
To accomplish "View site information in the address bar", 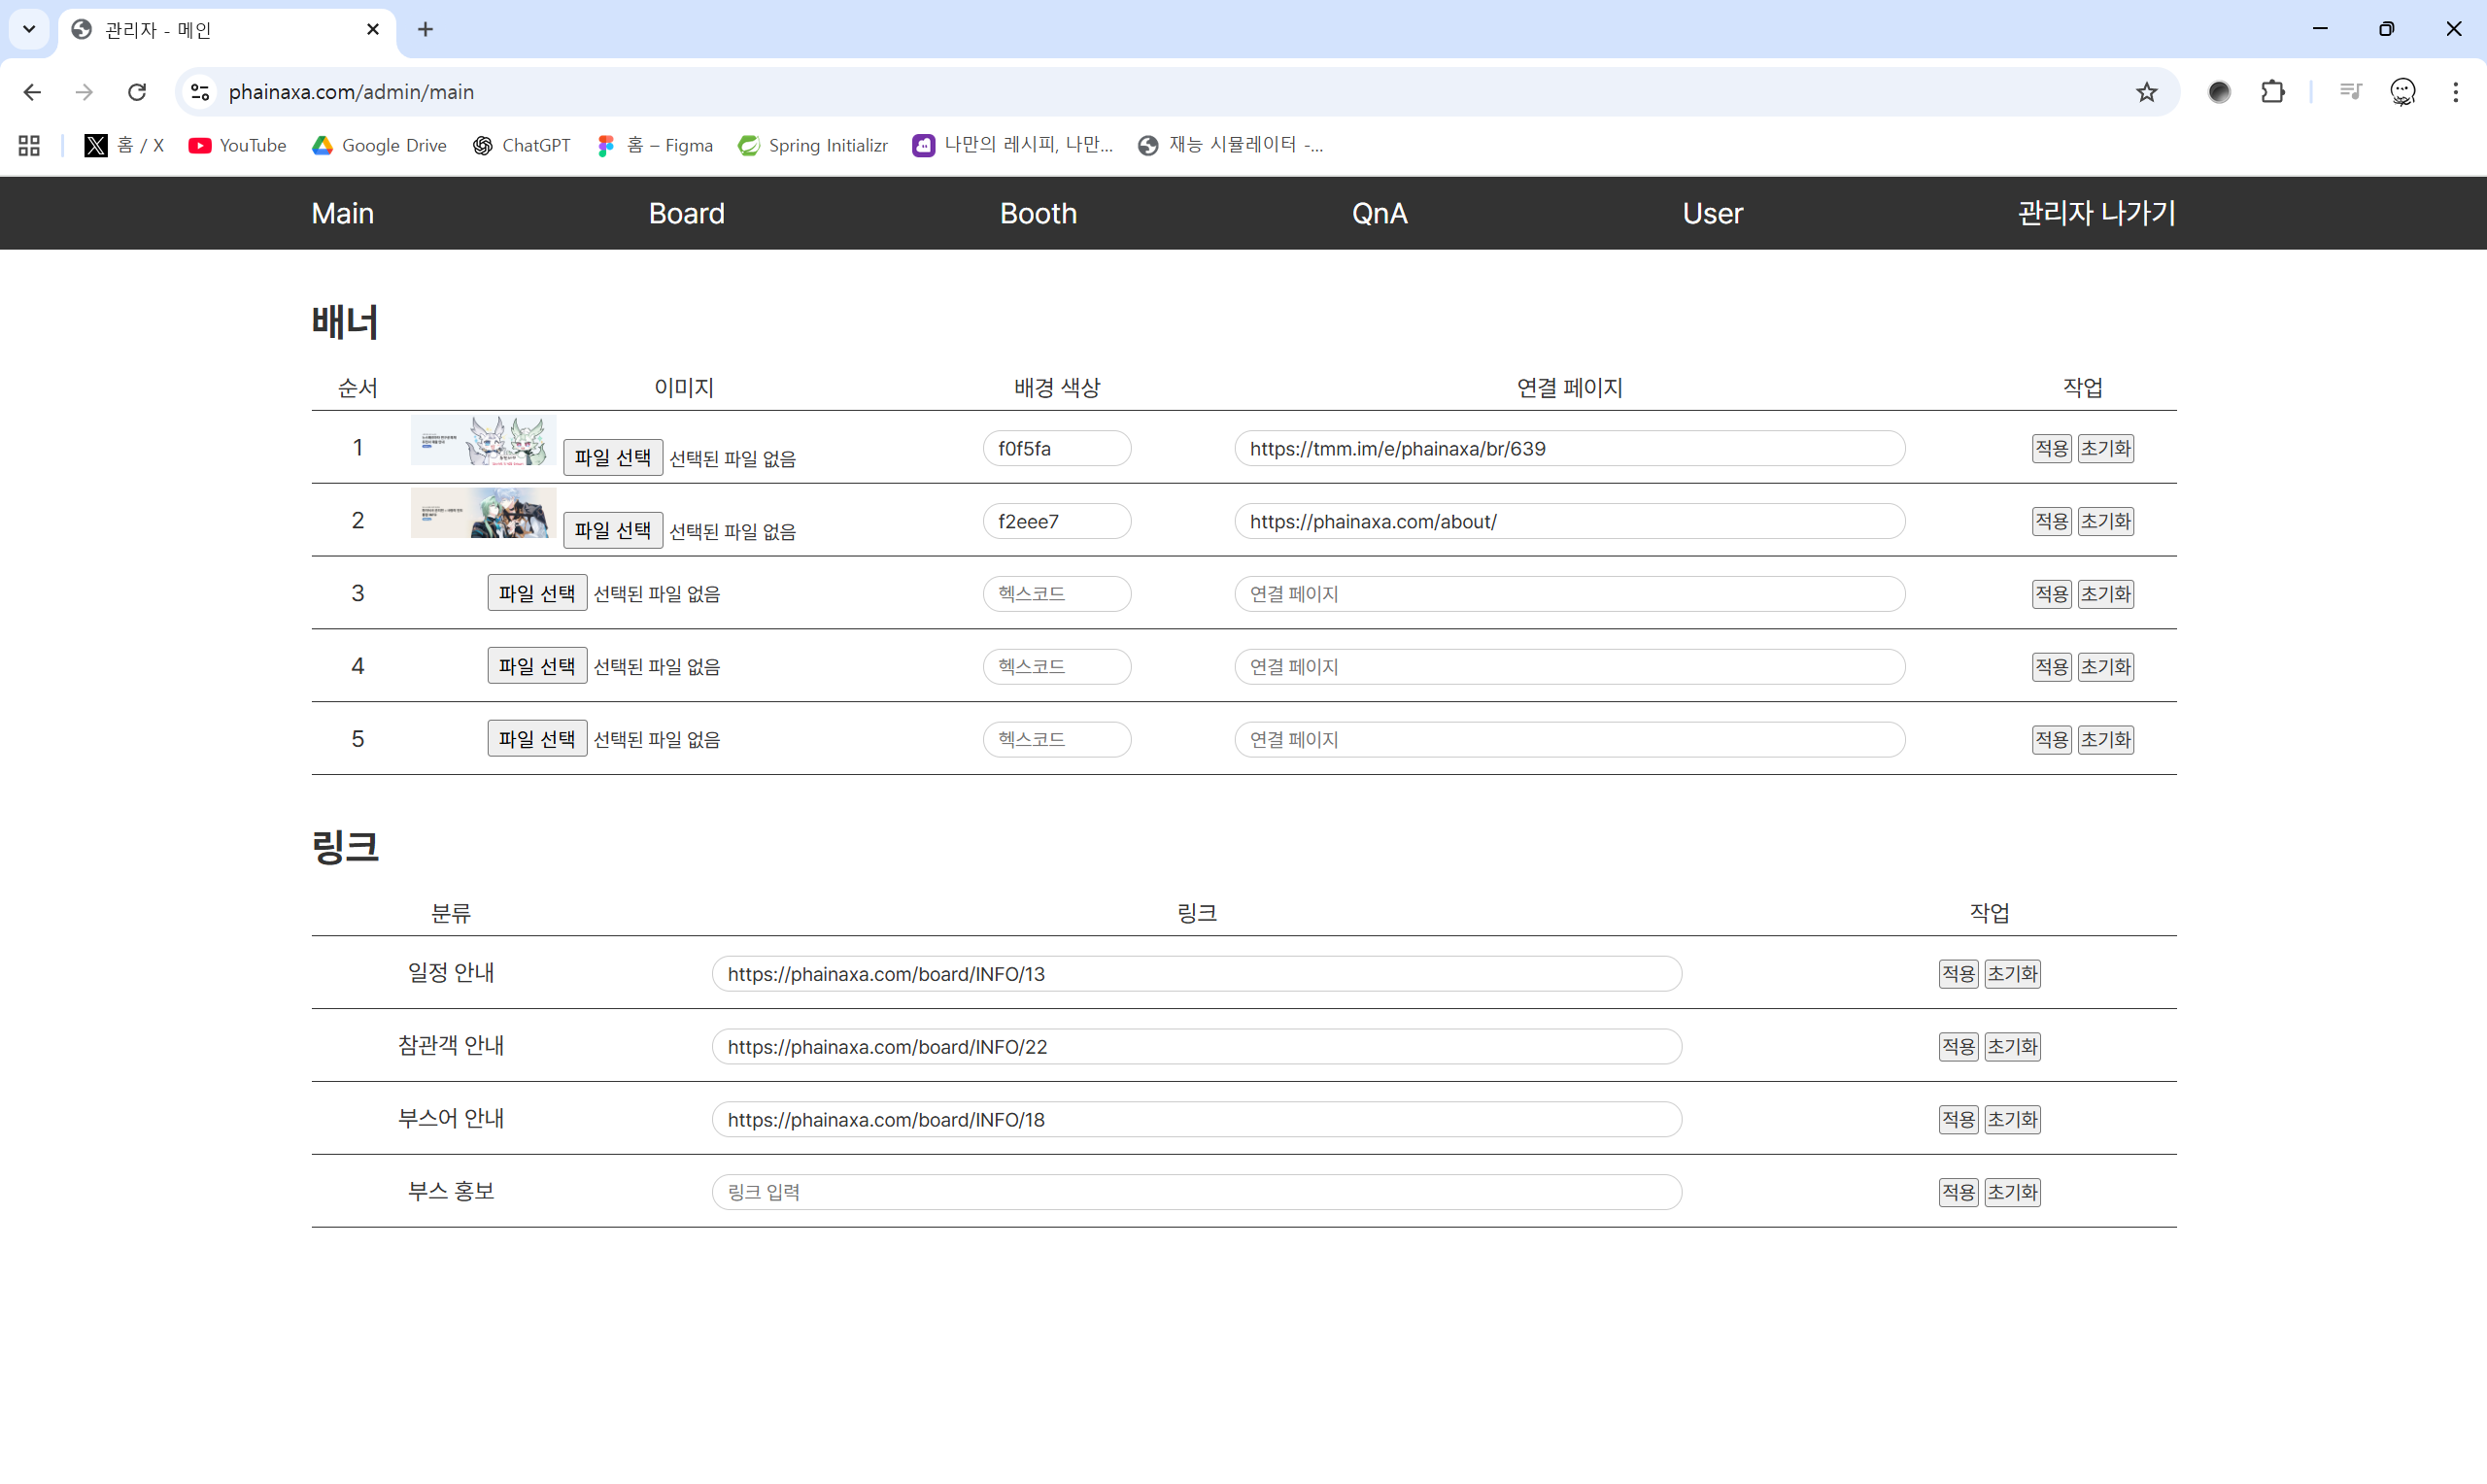I will [200, 92].
